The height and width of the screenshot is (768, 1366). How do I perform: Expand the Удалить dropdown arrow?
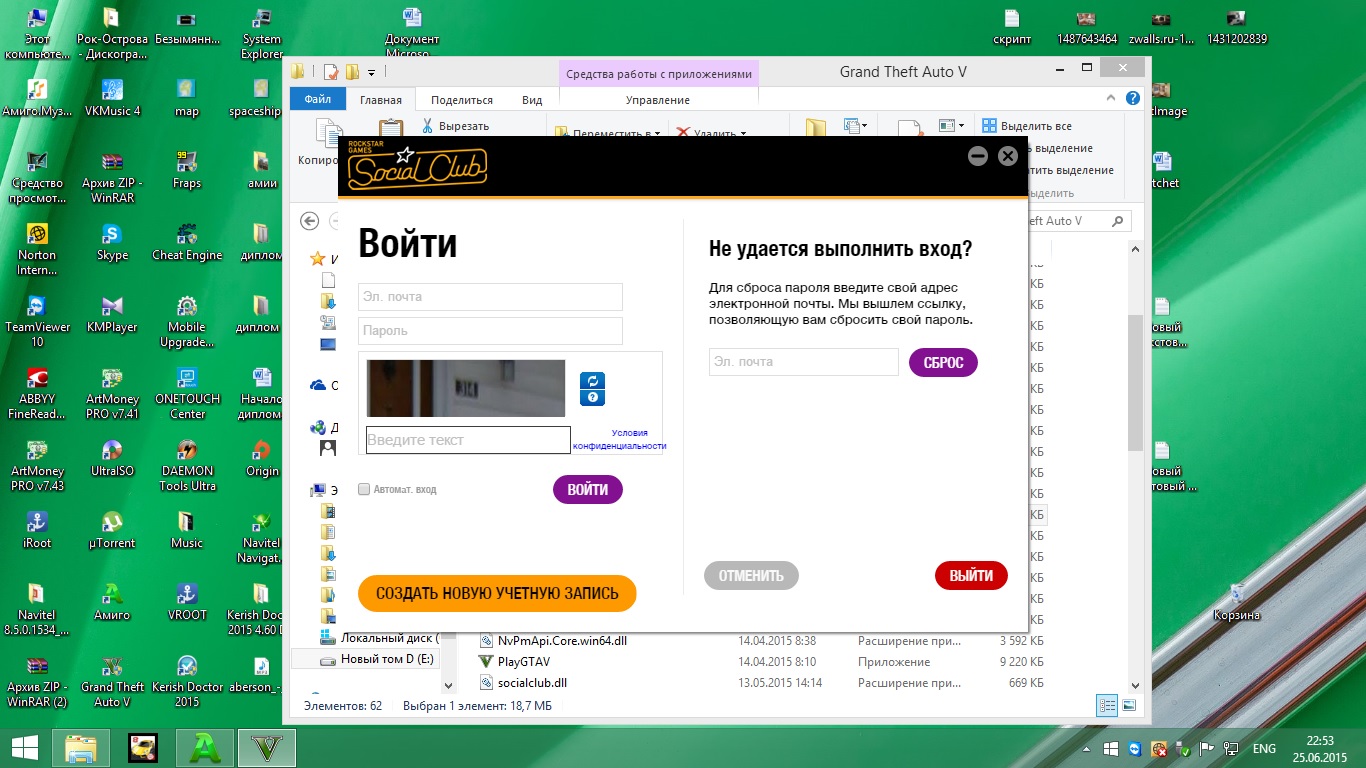click(743, 133)
